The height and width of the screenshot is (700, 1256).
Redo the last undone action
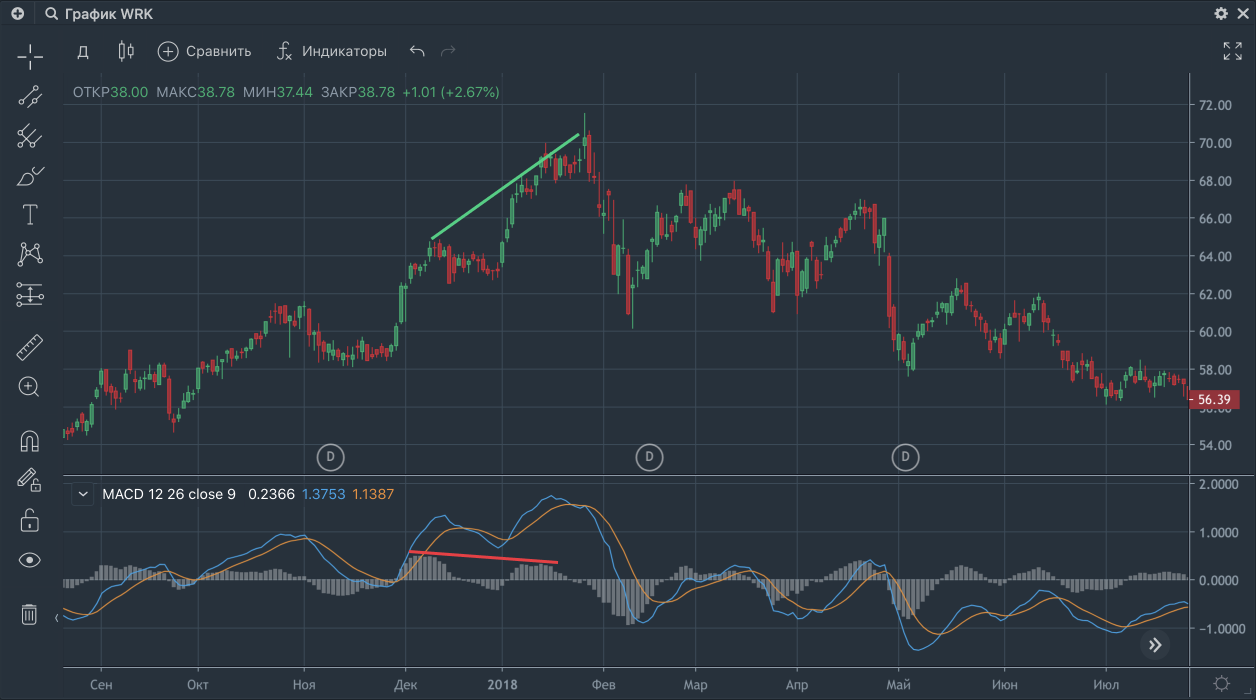click(x=448, y=51)
